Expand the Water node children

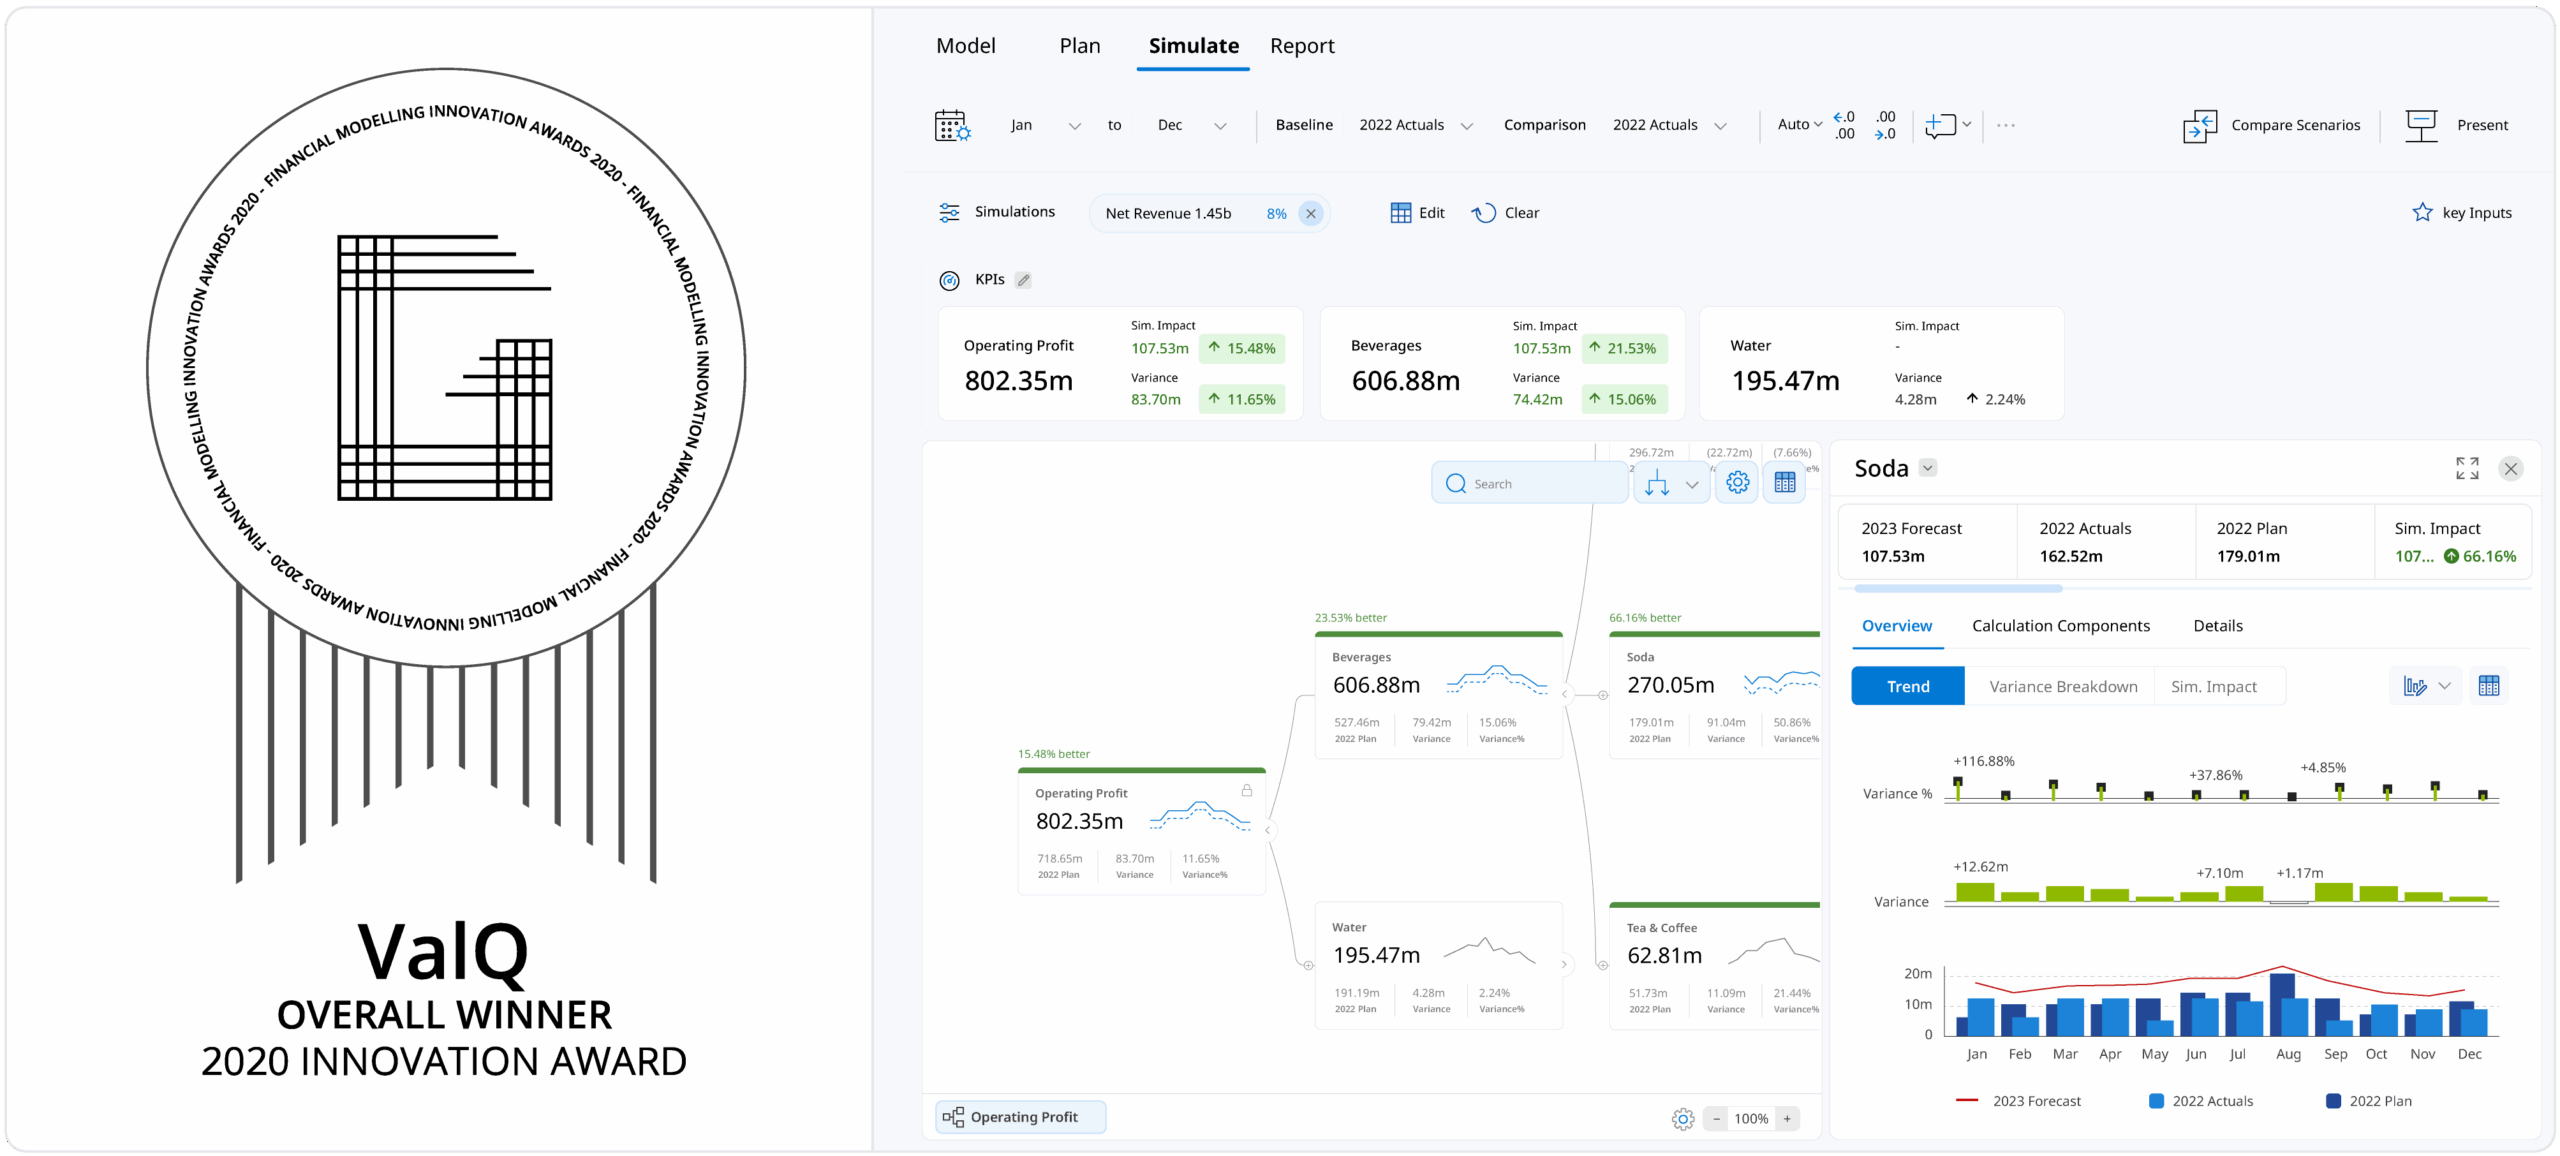(1565, 965)
